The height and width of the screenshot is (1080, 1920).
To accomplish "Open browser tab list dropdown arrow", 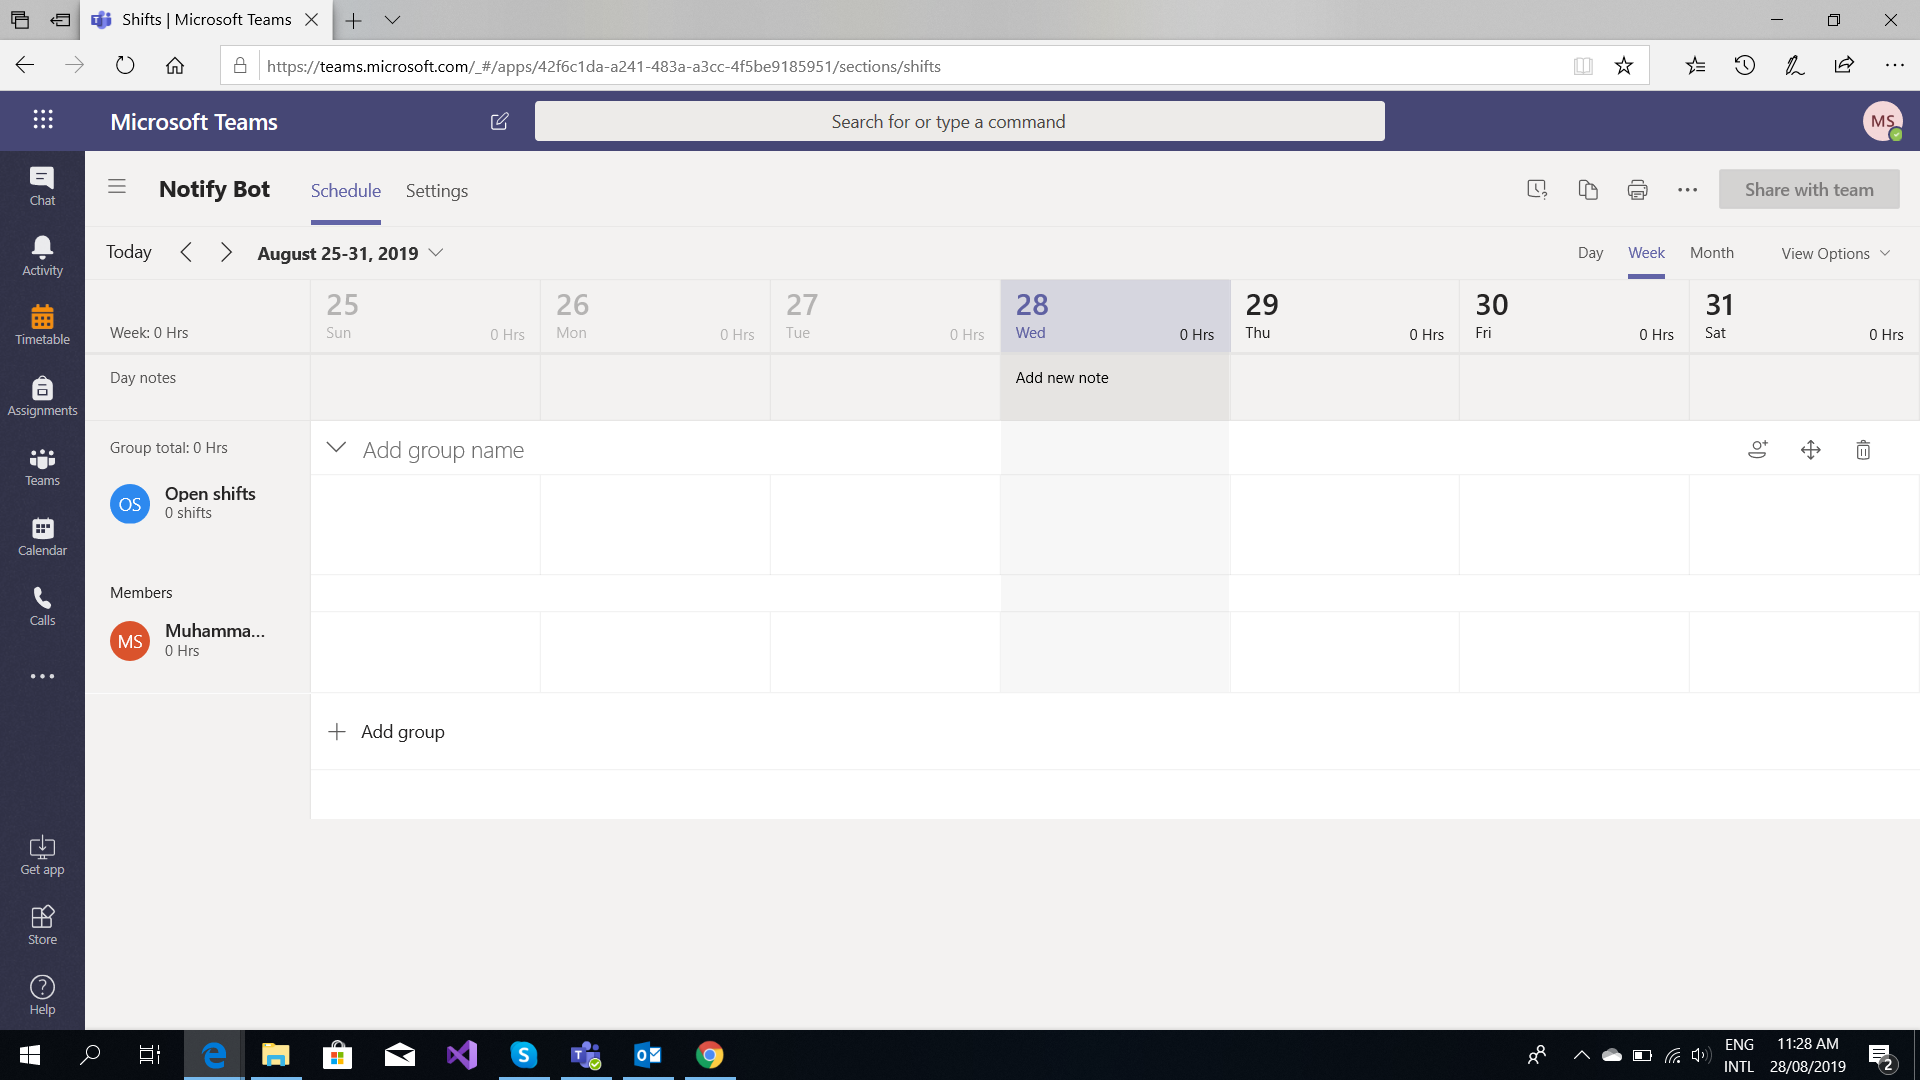I will (392, 20).
